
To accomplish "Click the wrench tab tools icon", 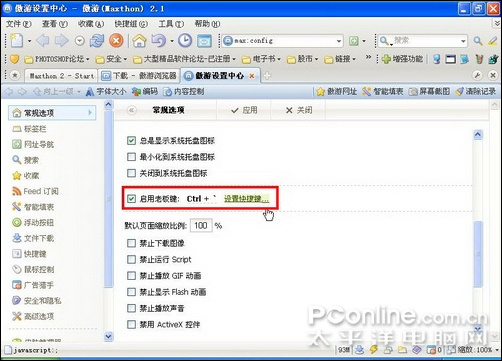I will 478,75.
